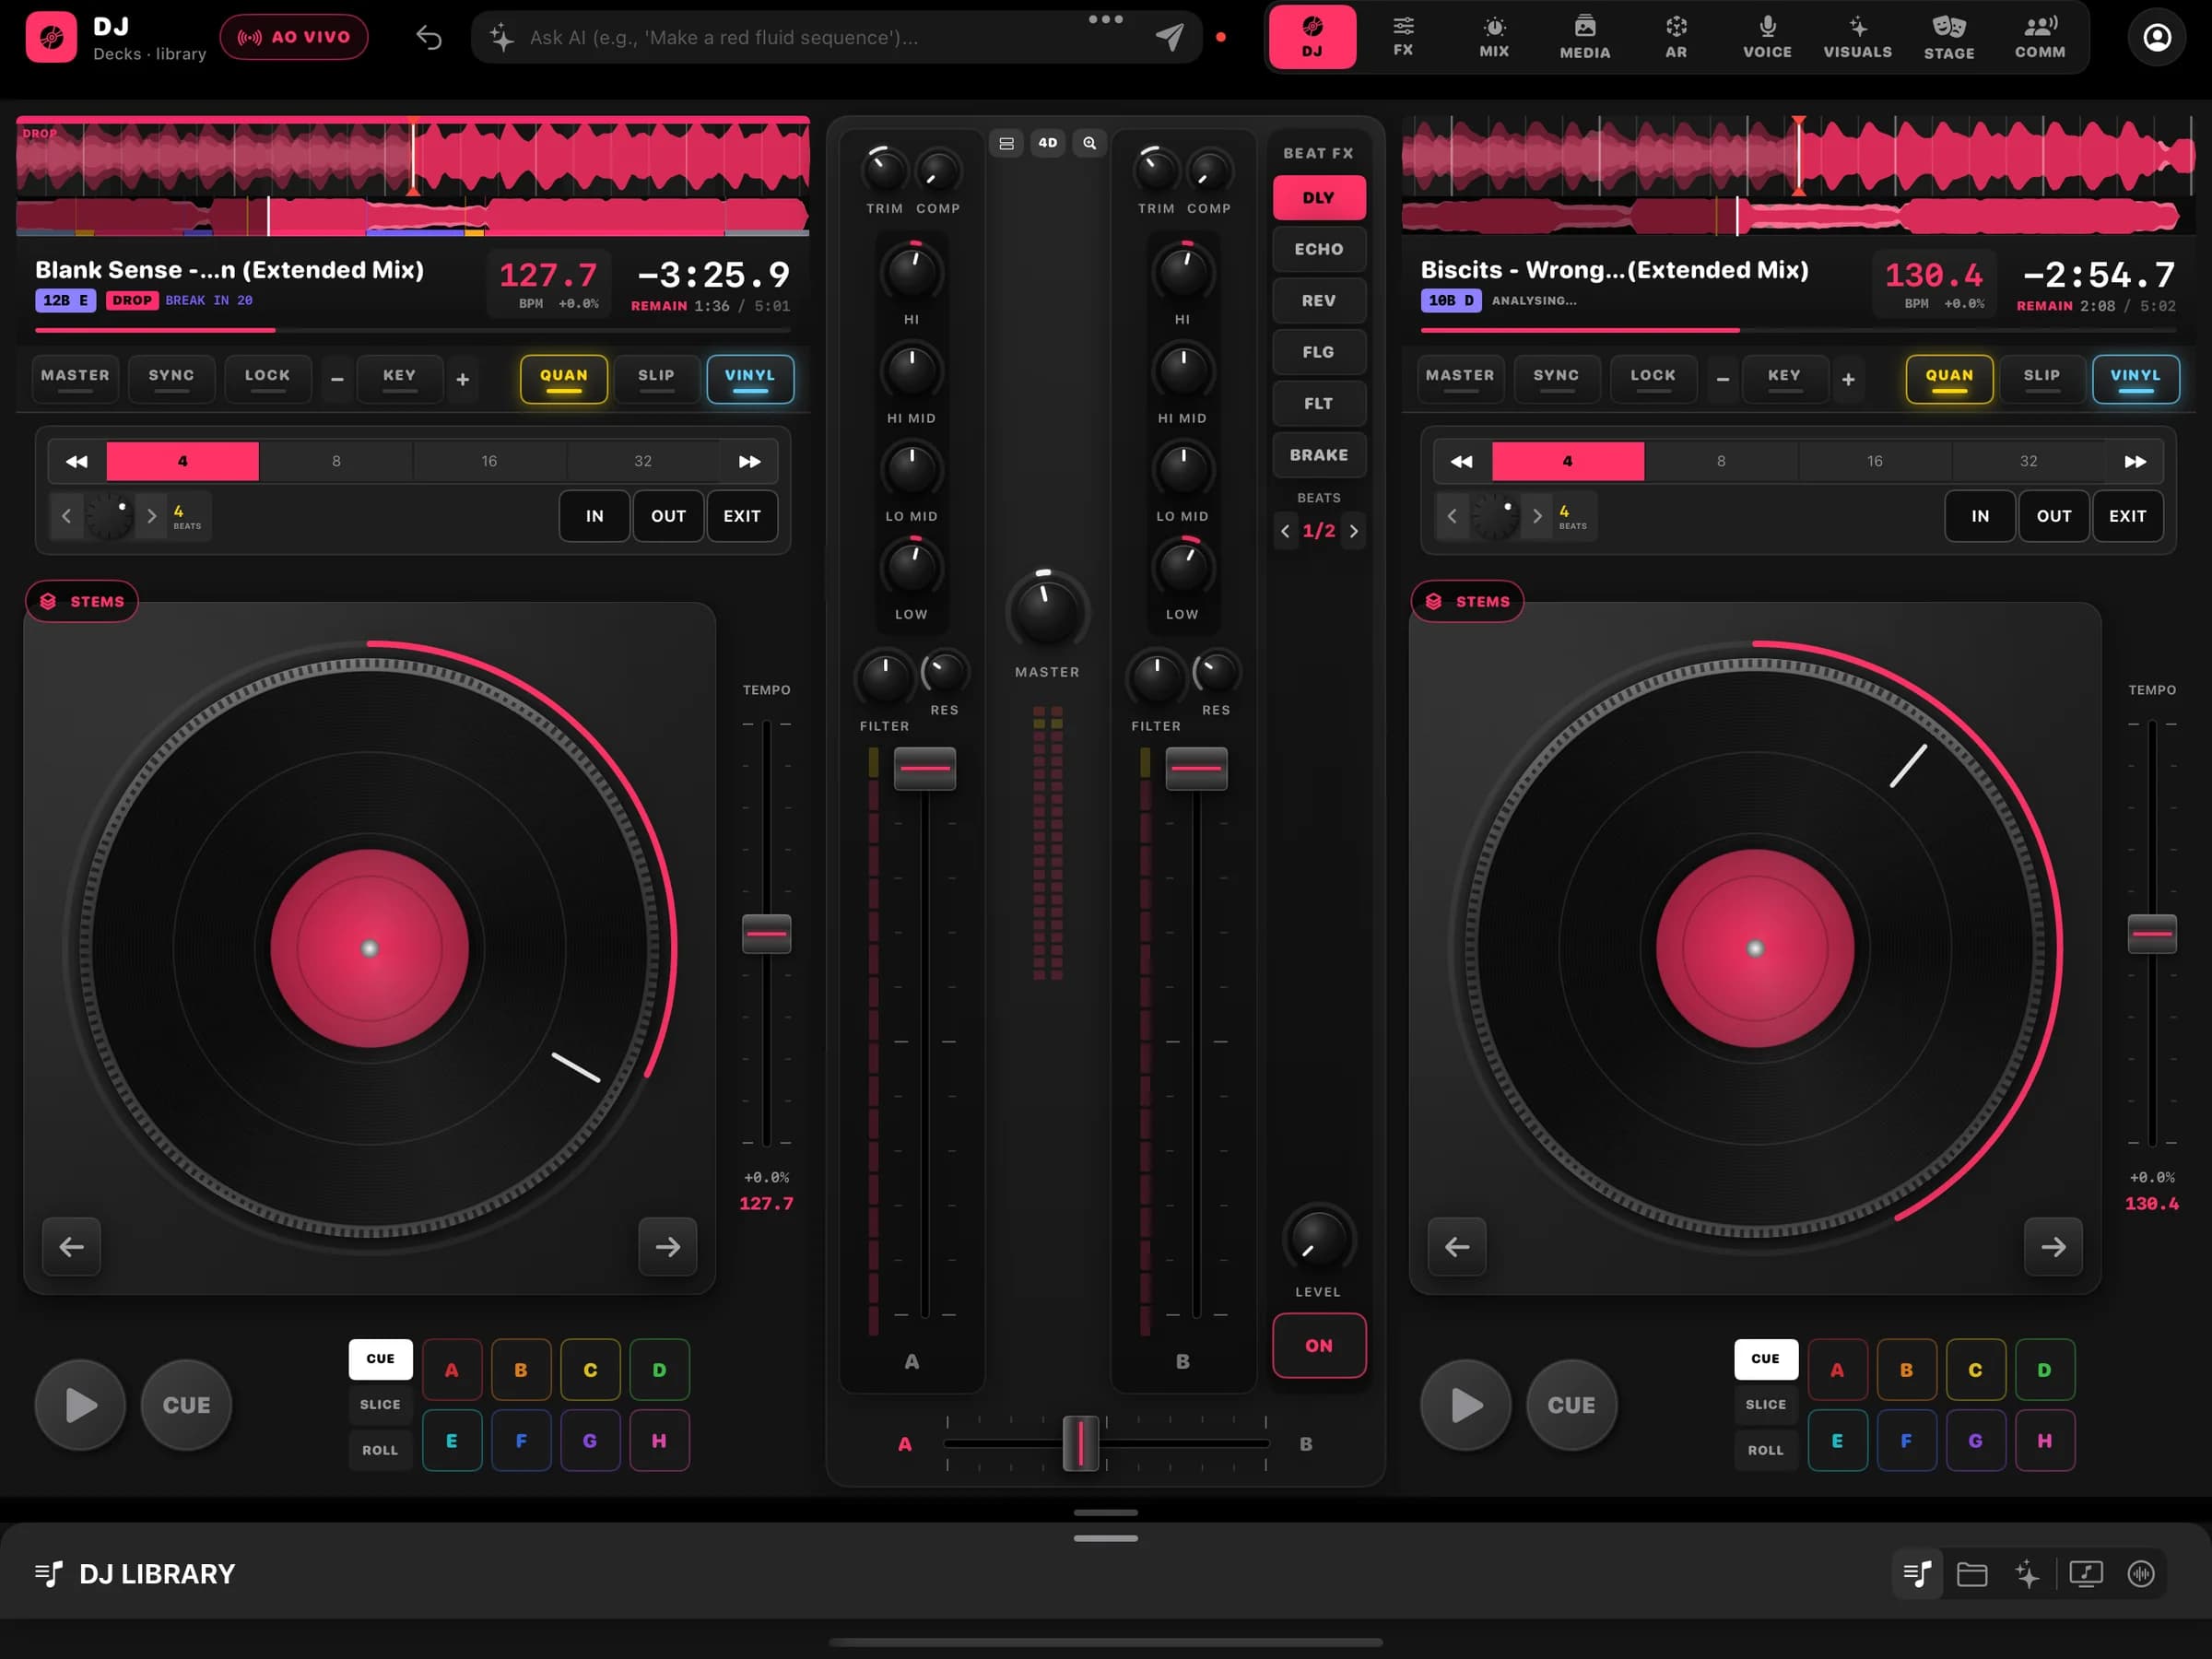Increase Beat FX beats with right chevron
2212x1659 pixels.
[1354, 531]
